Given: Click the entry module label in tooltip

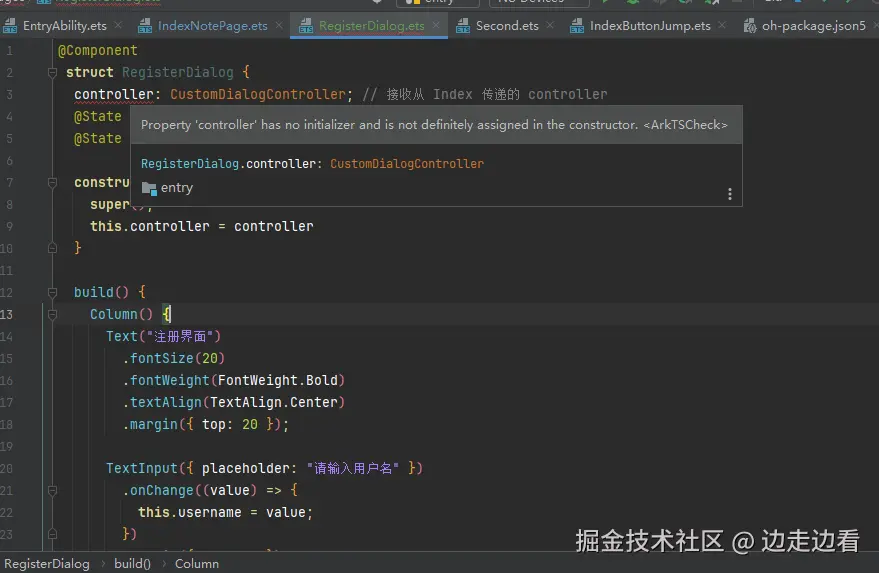Looking at the screenshot, I should click(177, 188).
